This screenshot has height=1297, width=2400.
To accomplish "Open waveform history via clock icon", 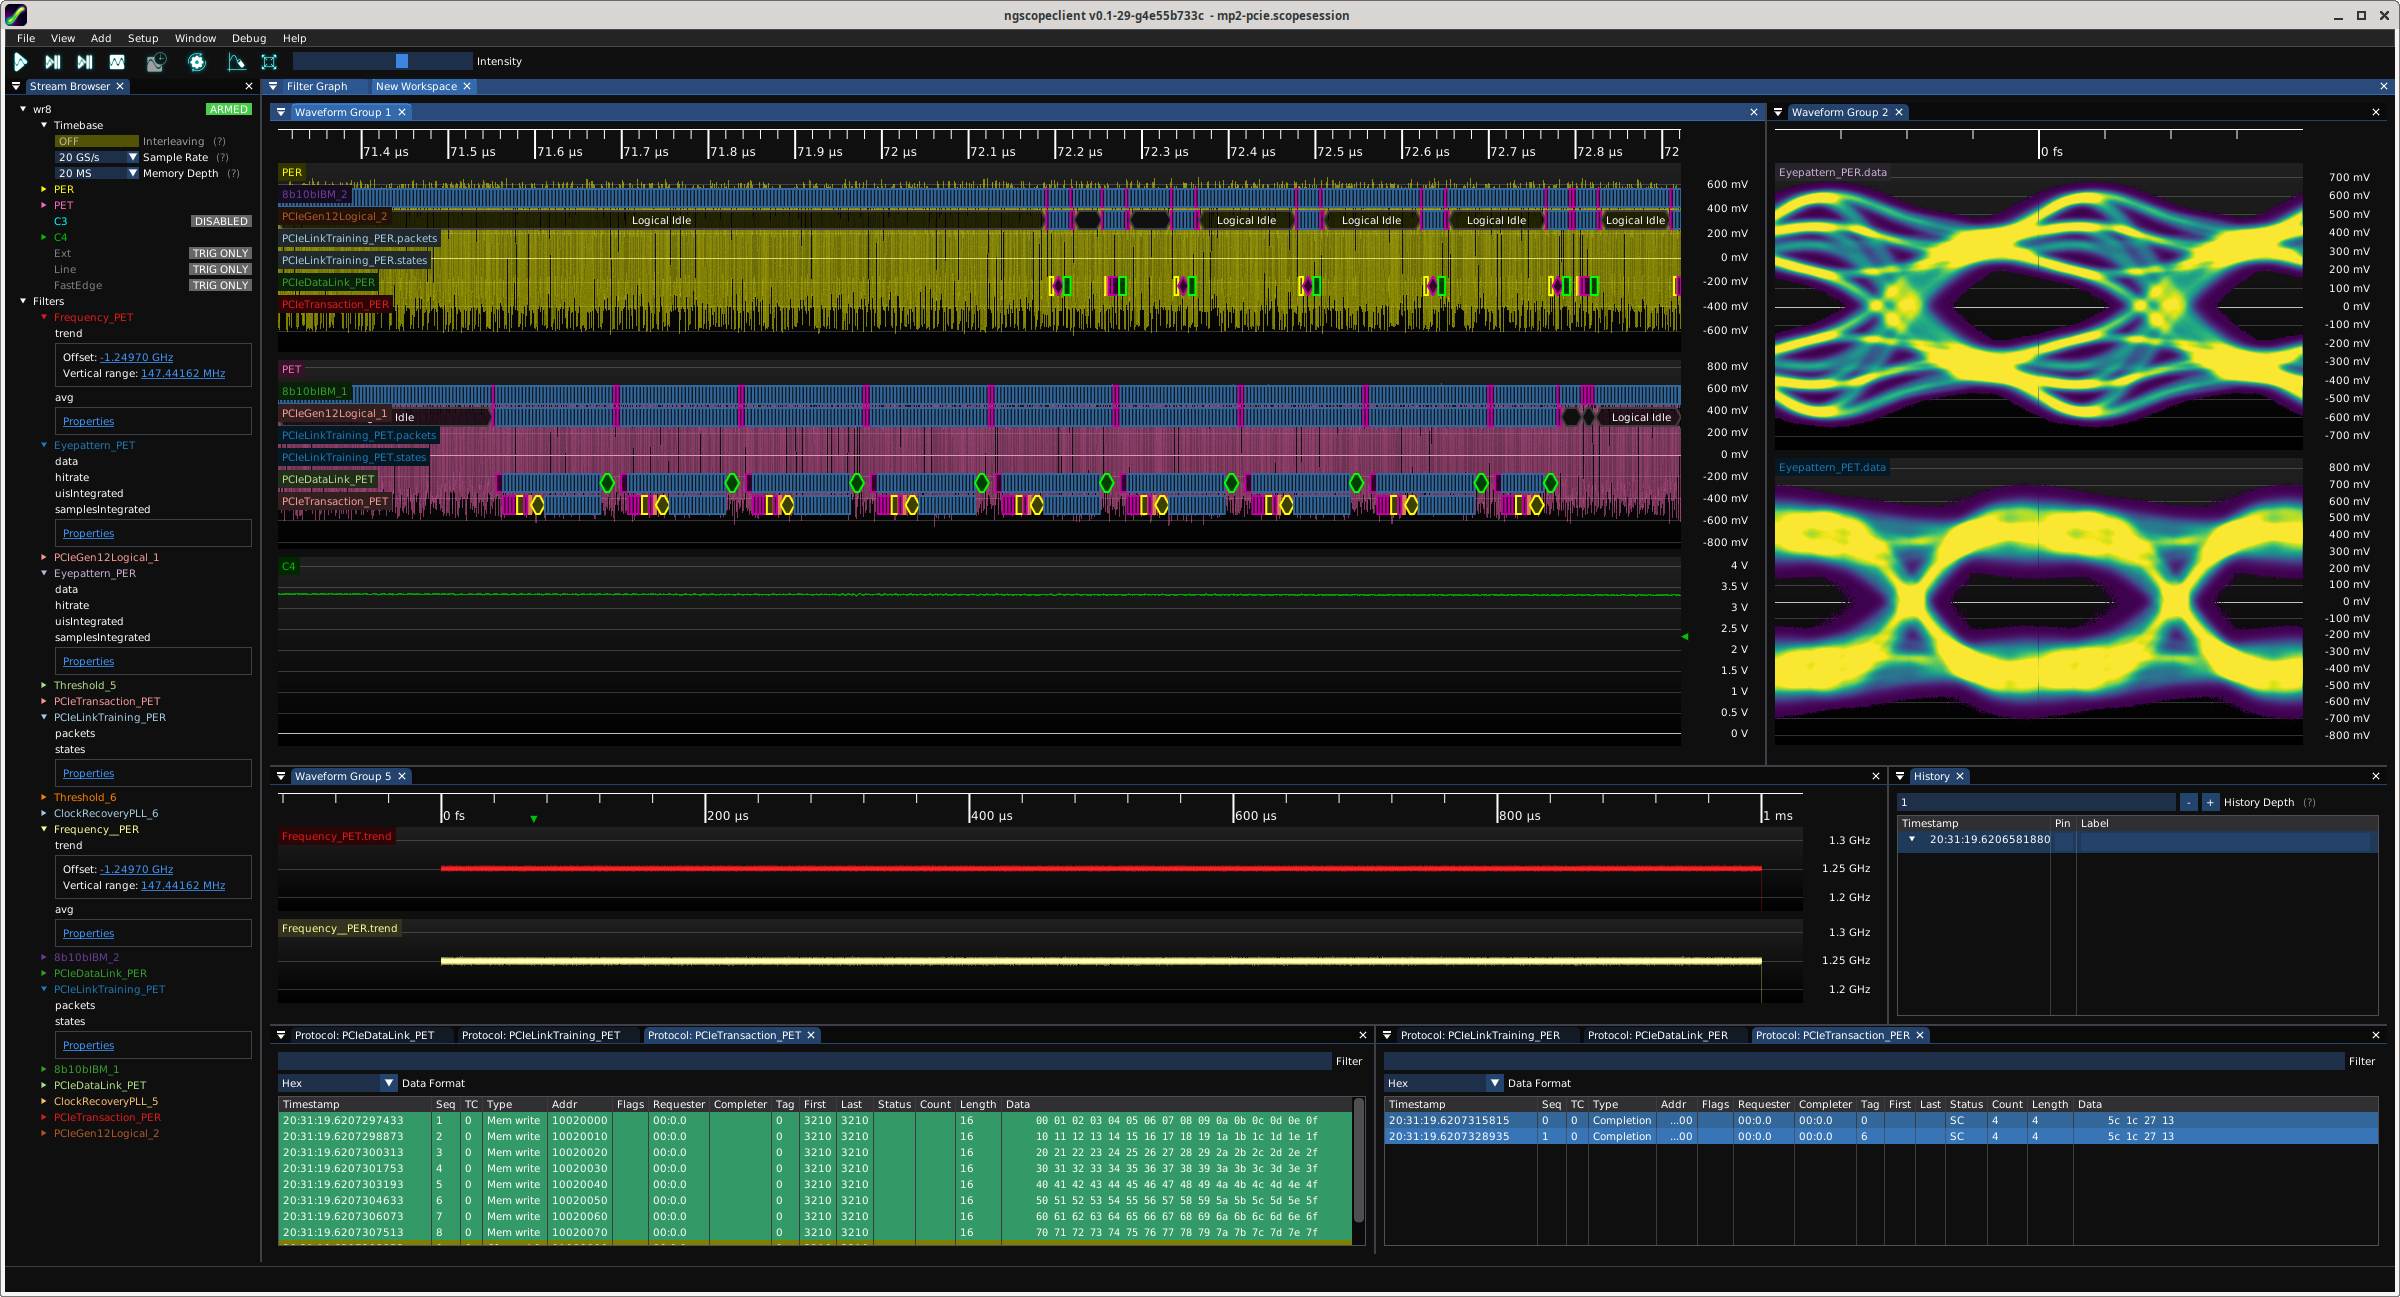I will [x=156, y=62].
